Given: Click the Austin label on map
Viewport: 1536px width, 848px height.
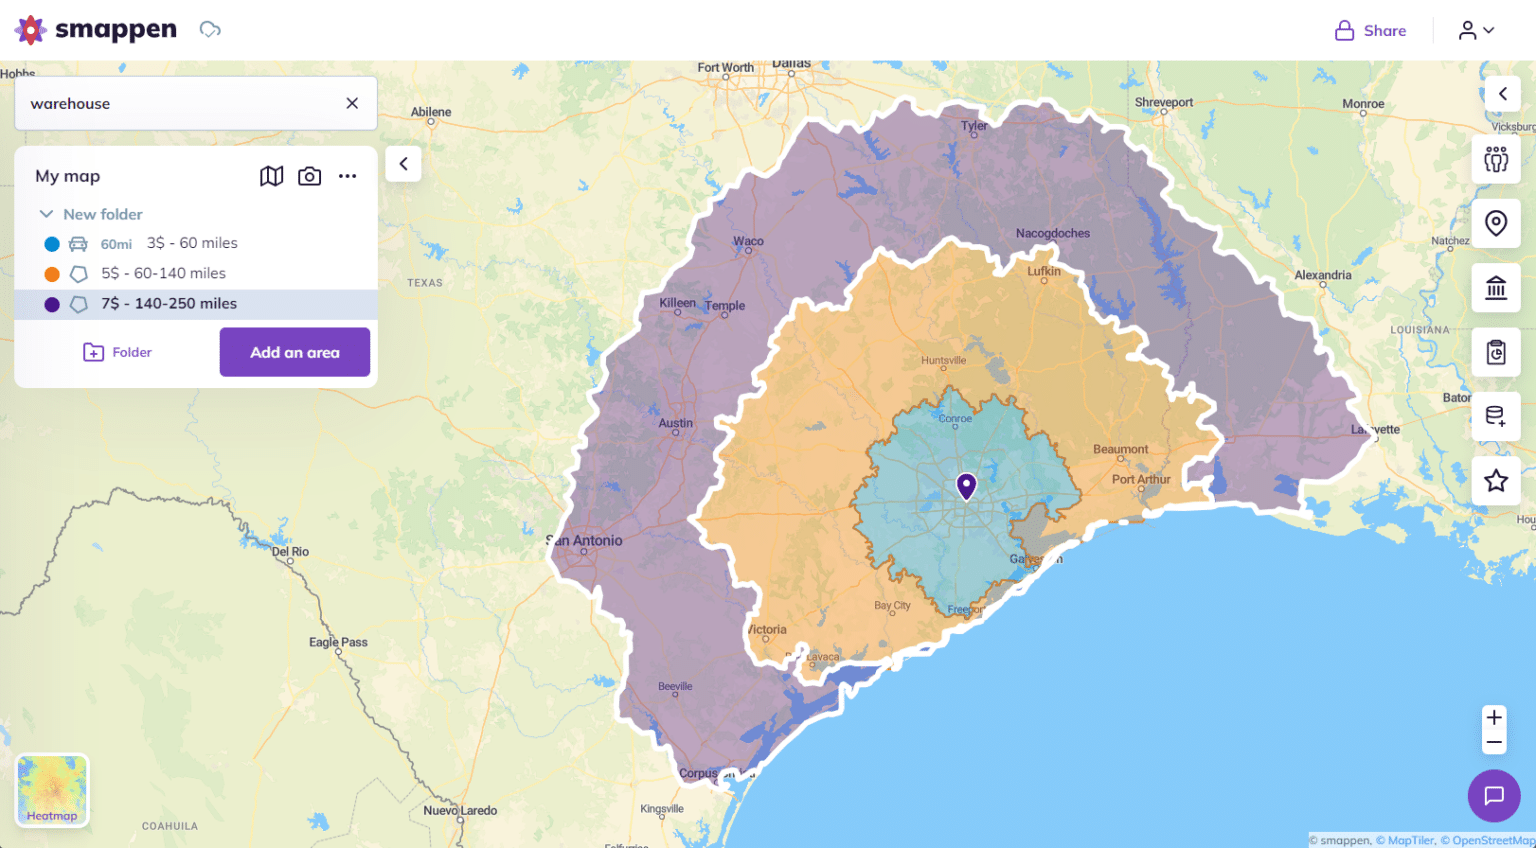Looking at the screenshot, I should 676,423.
